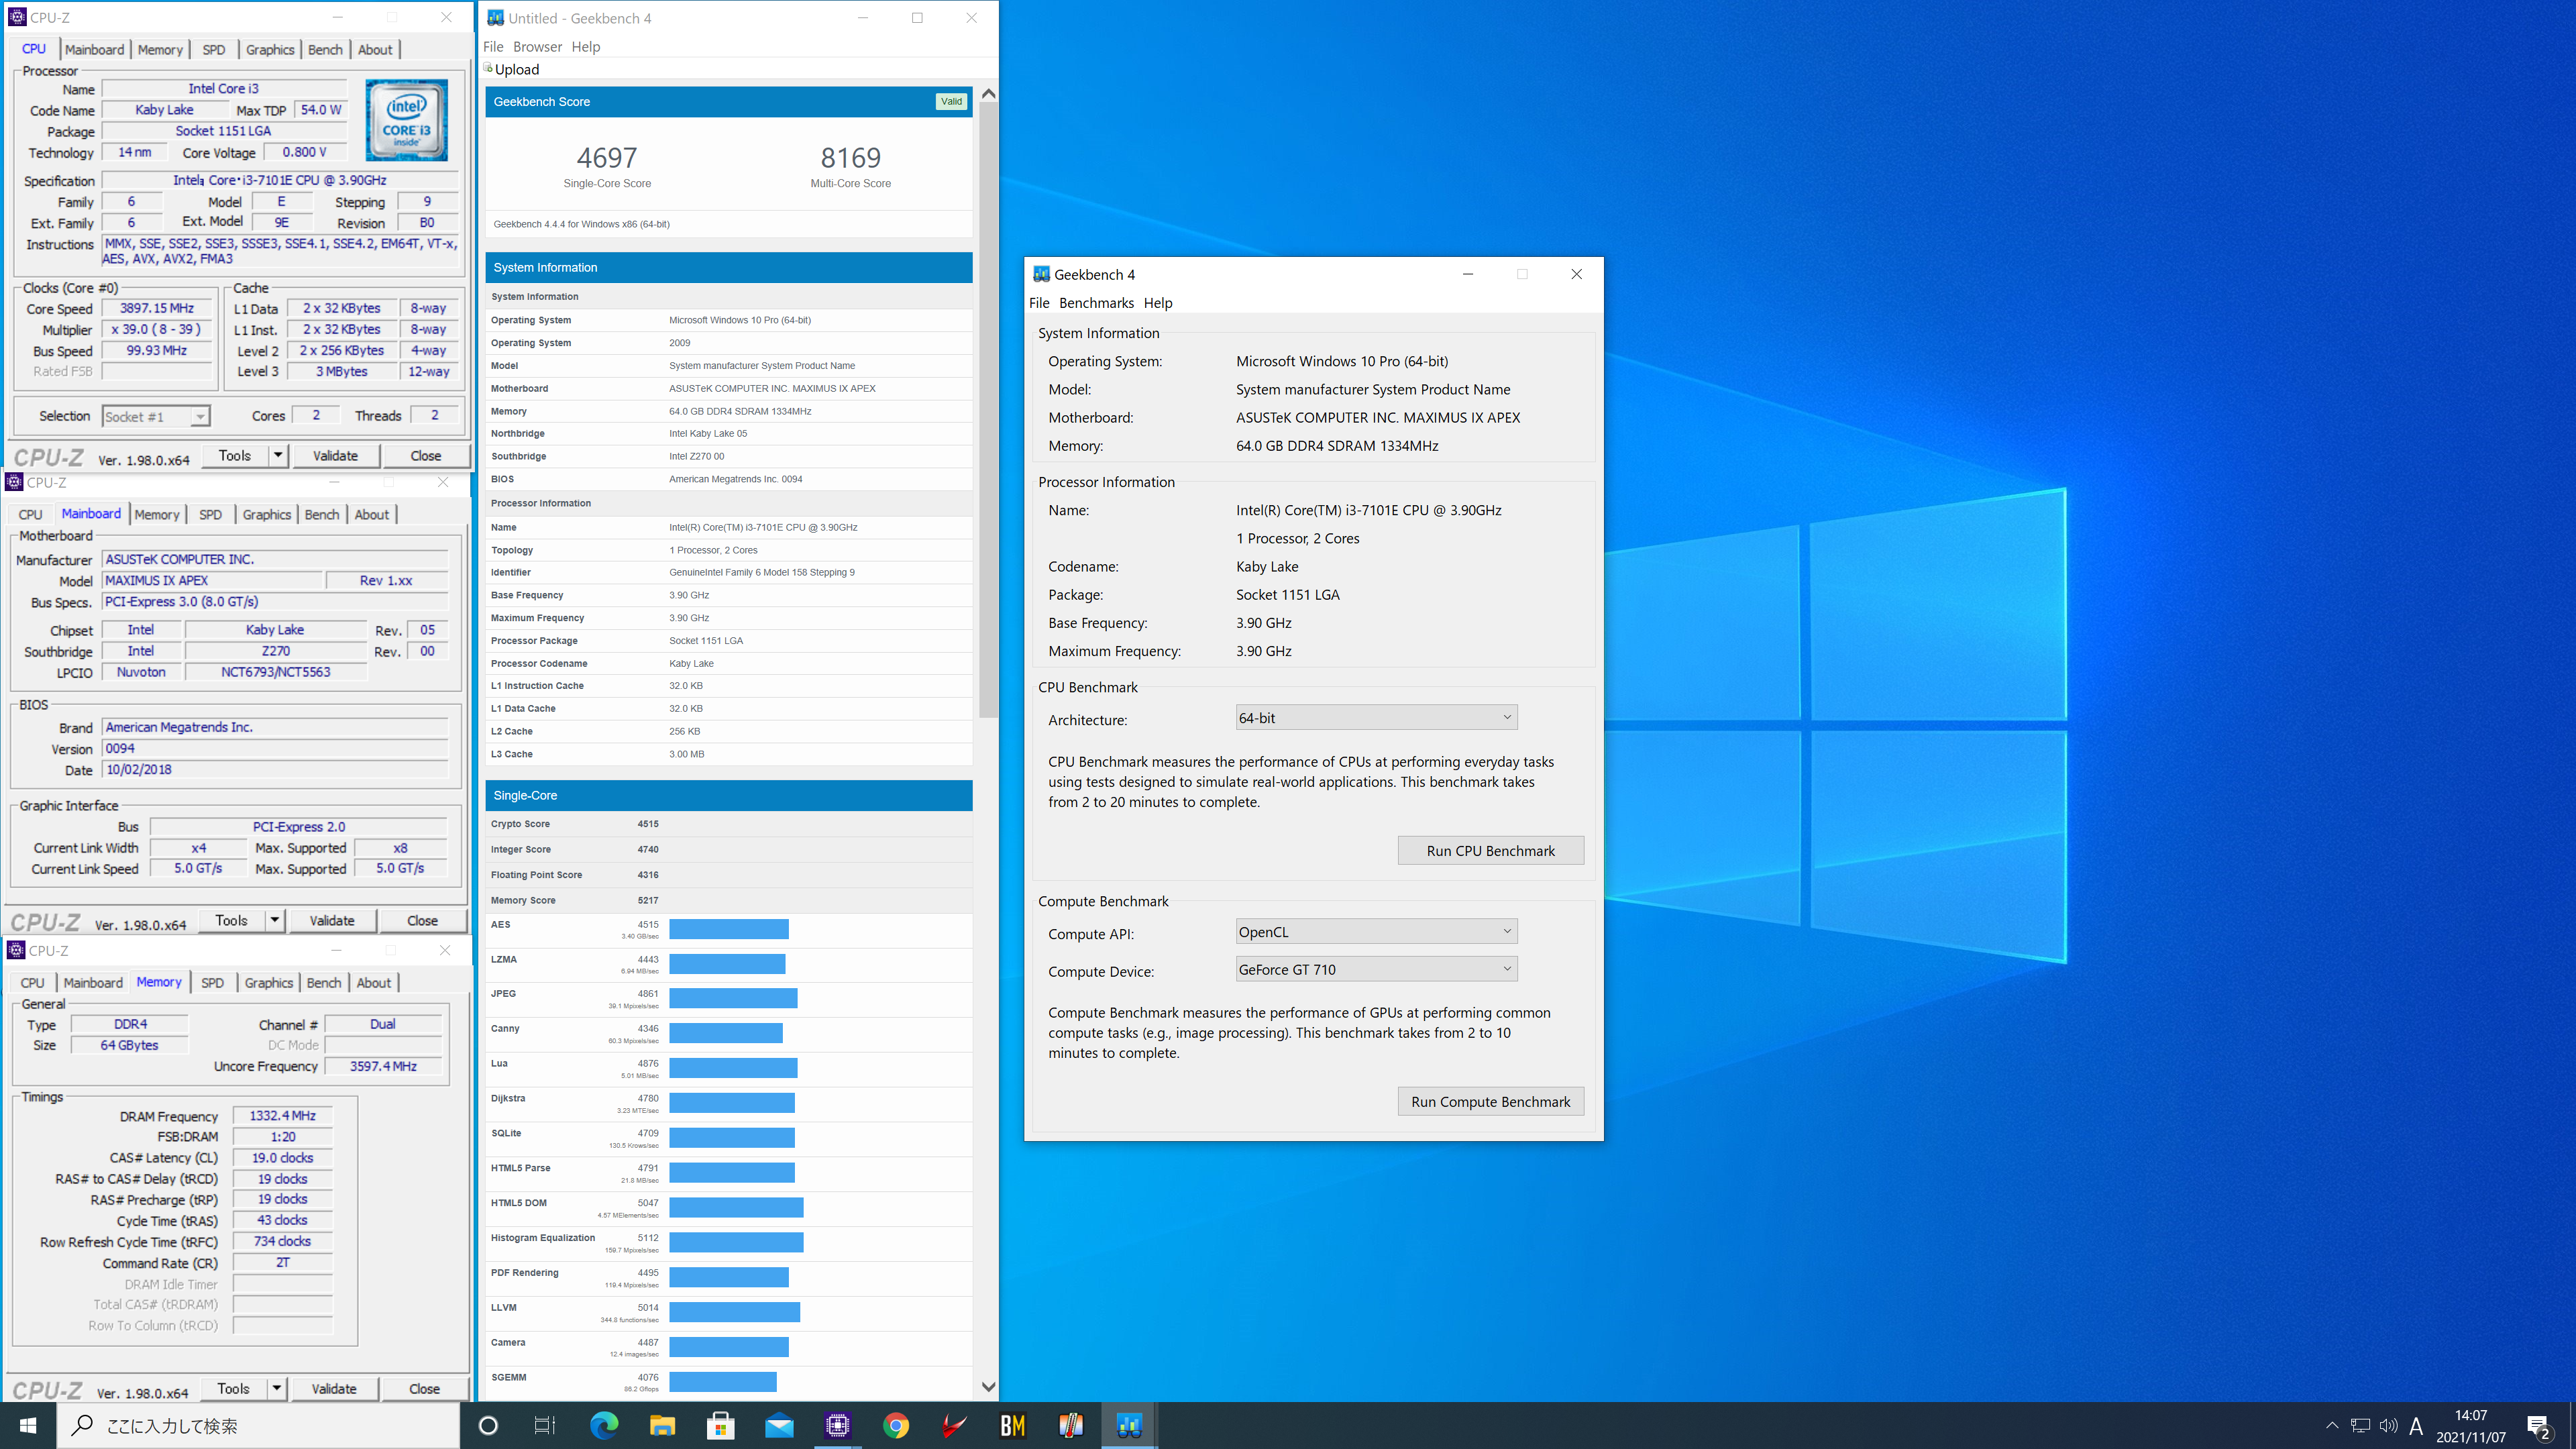The width and height of the screenshot is (2576, 1449).
Task: Click the scrollbar up arrow in Geekbench results
Action: click(988, 93)
